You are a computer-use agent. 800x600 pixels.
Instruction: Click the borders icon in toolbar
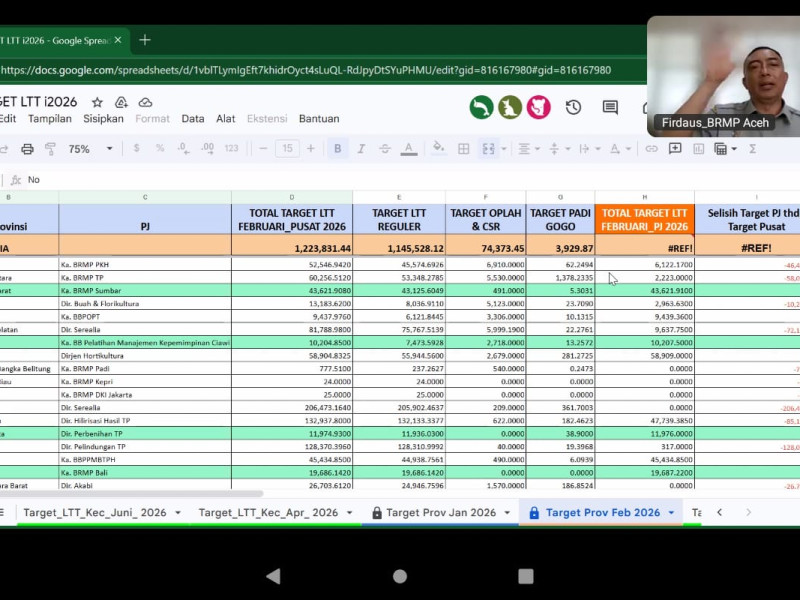pos(463,149)
